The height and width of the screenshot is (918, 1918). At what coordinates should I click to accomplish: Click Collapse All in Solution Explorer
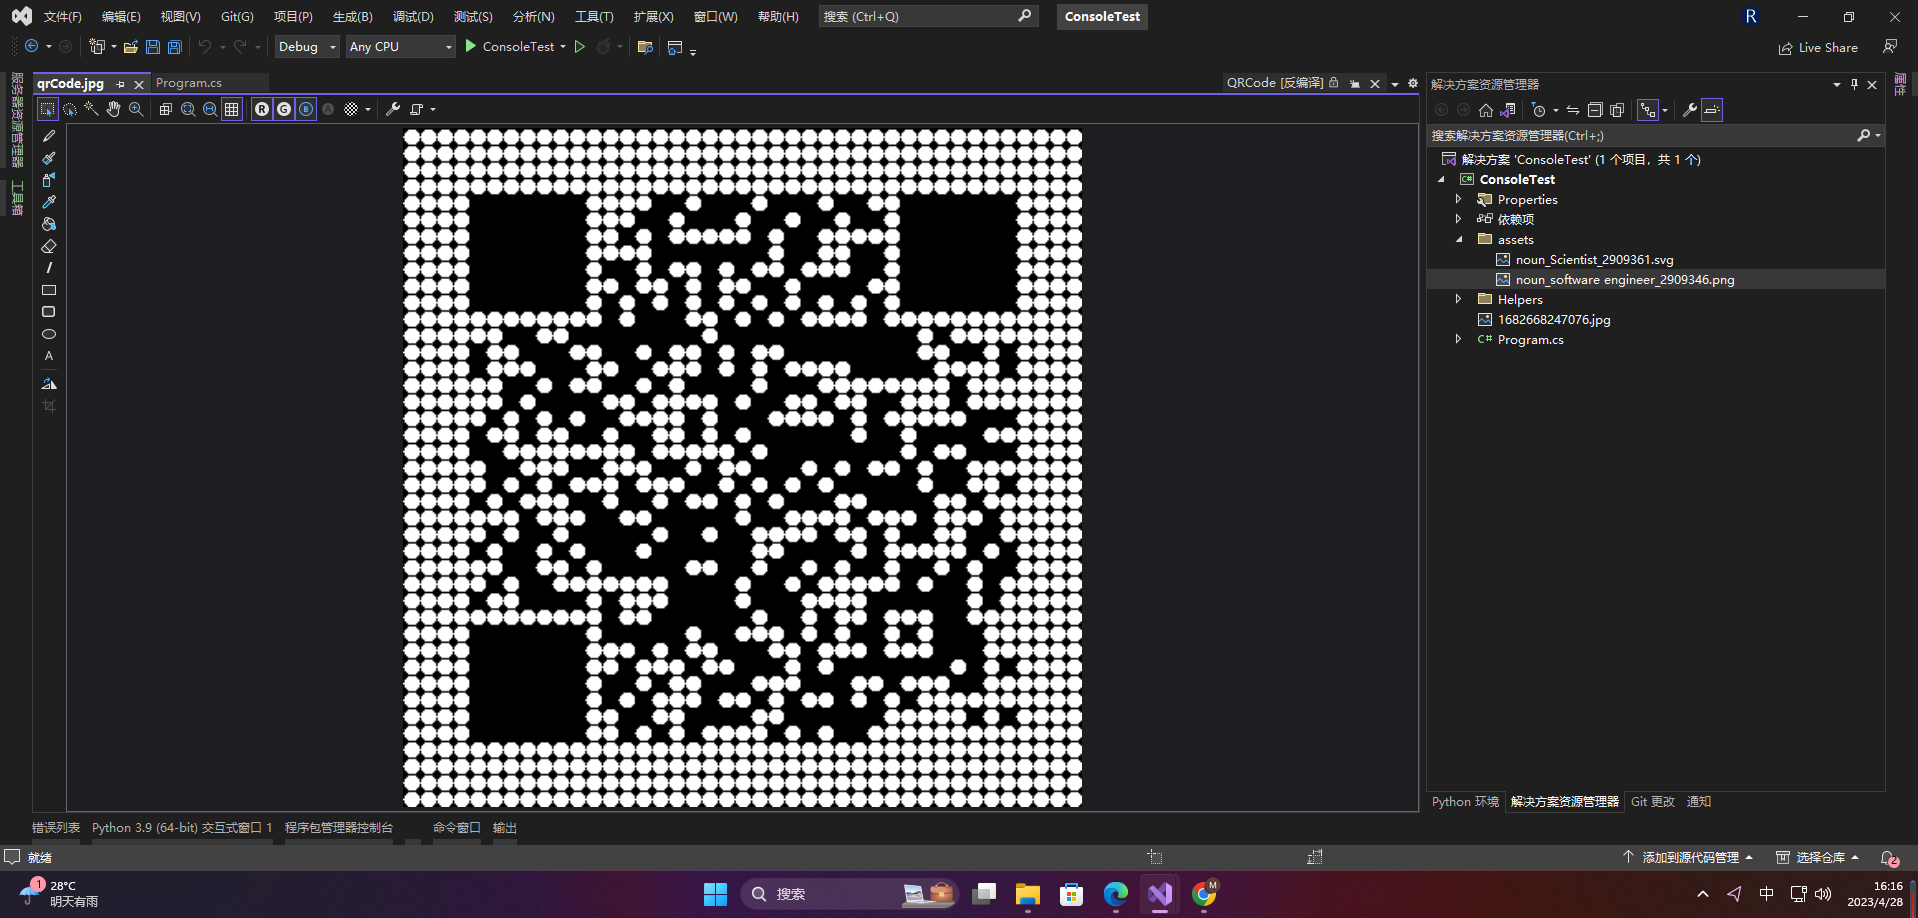[x=1595, y=110]
